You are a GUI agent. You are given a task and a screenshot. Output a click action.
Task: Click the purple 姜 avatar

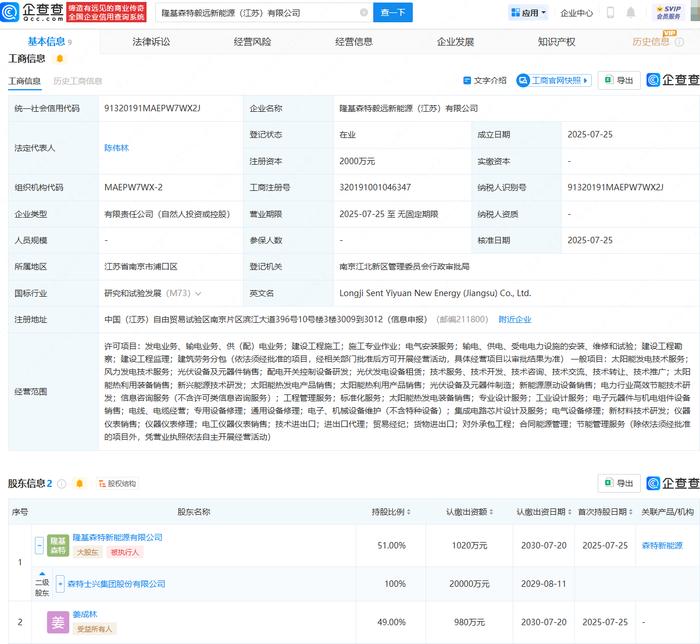58,622
